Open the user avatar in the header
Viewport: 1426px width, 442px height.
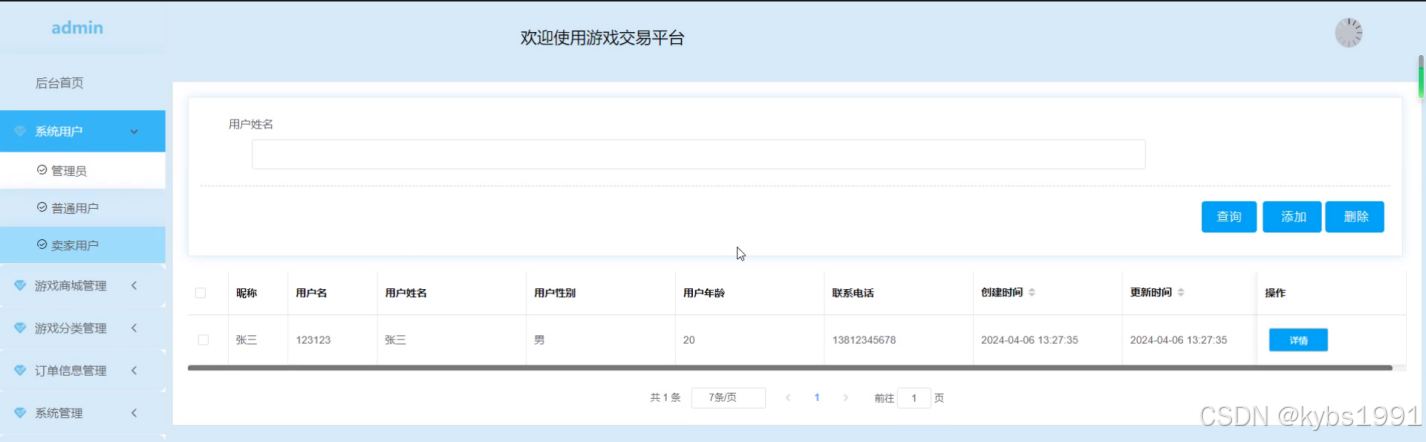tap(1349, 33)
